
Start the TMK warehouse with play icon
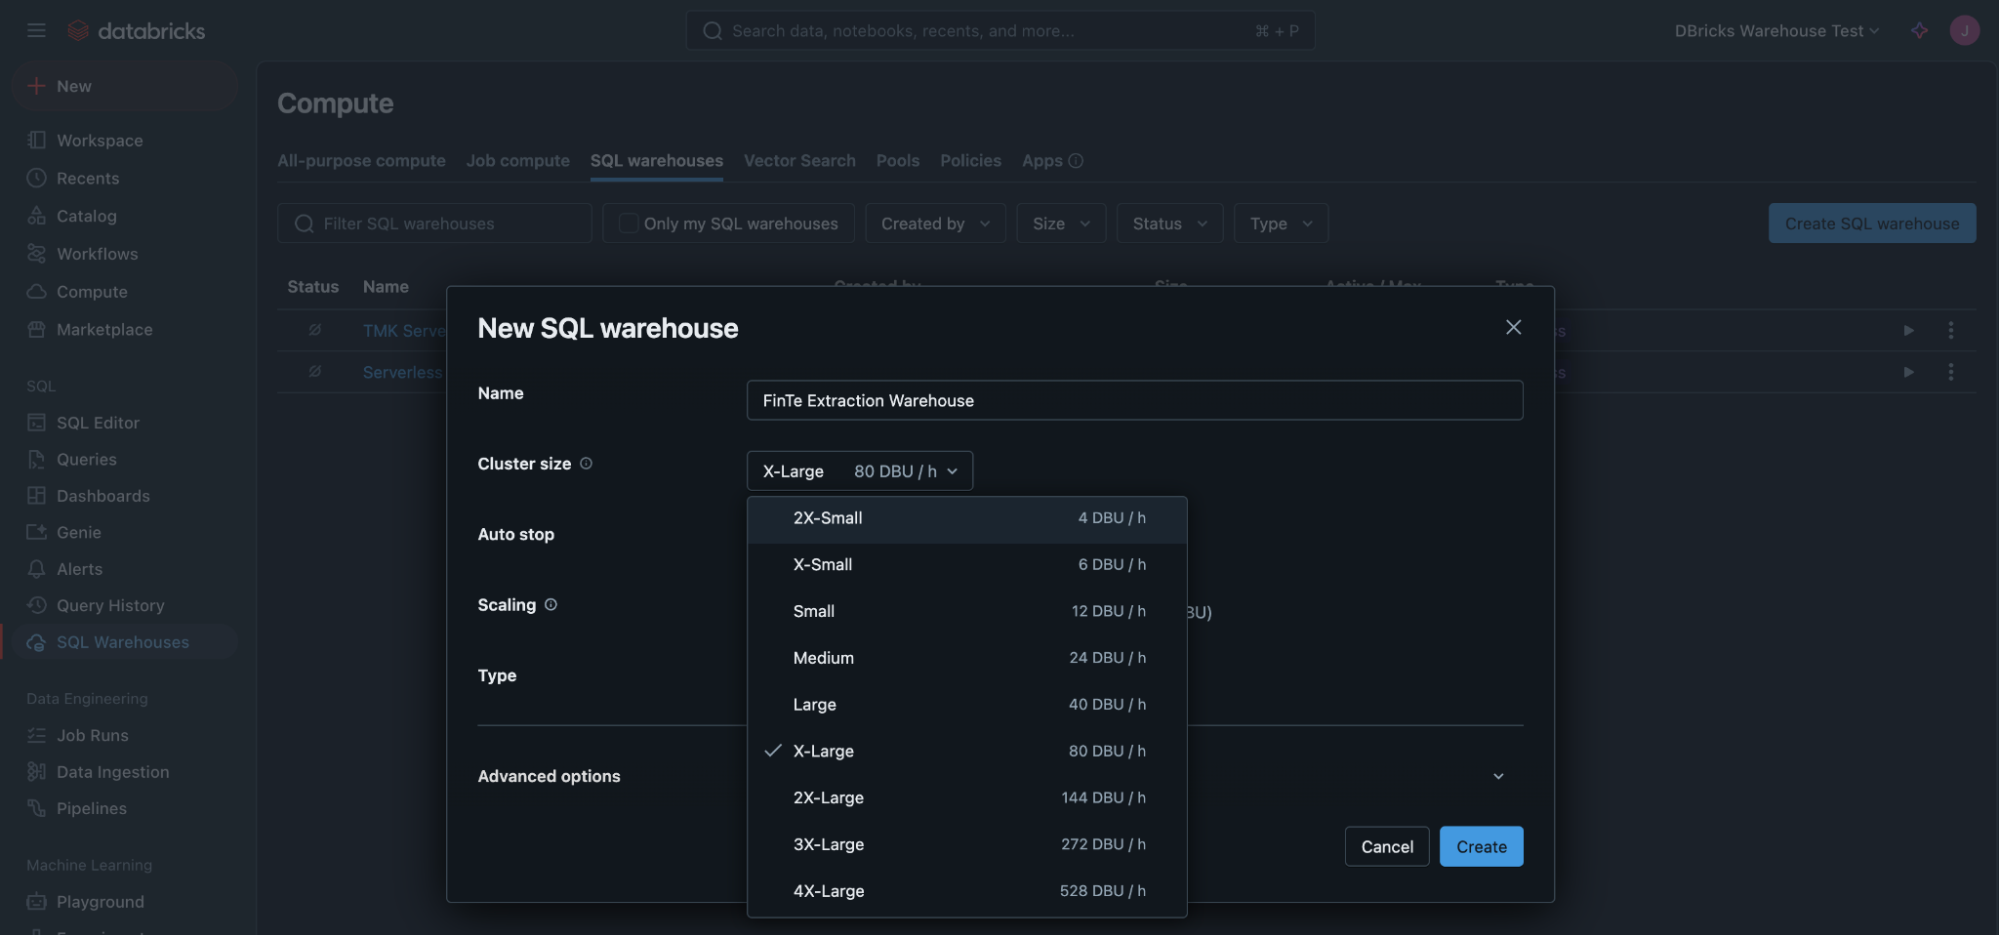click(1908, 330)
